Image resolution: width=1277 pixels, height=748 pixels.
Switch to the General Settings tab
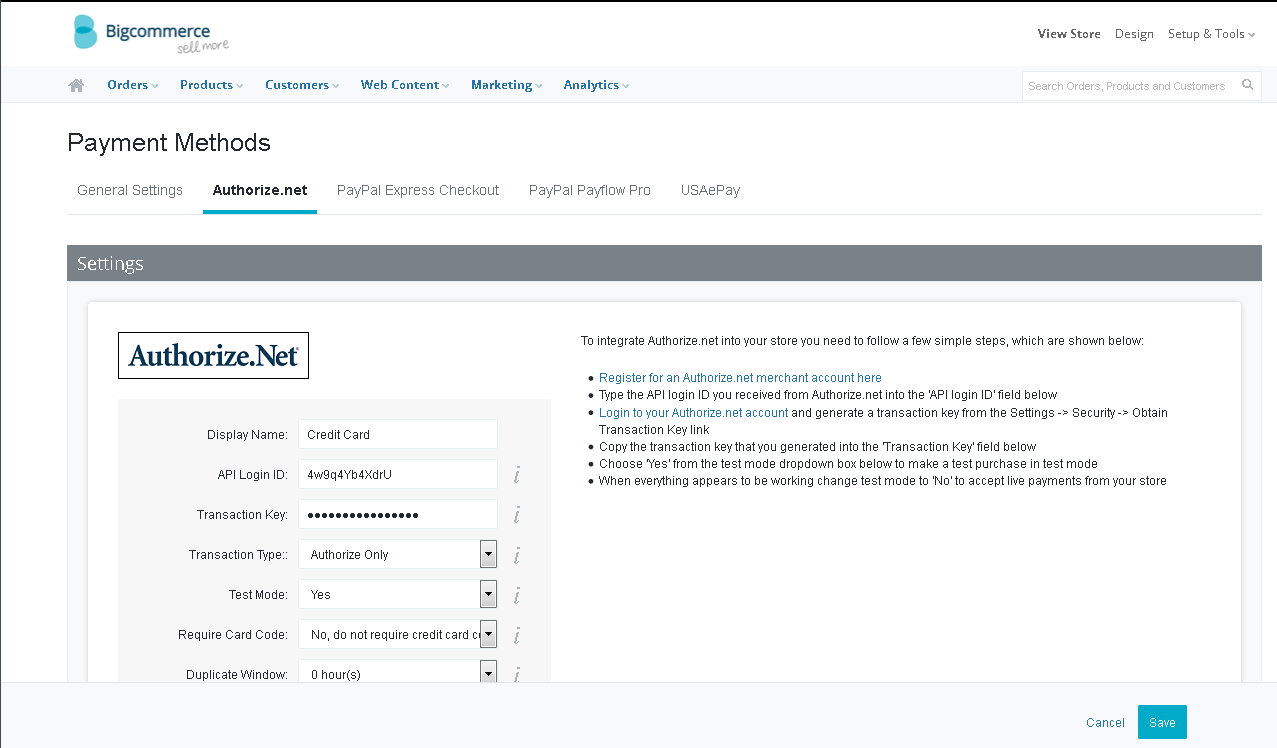(x=130, y=190)
